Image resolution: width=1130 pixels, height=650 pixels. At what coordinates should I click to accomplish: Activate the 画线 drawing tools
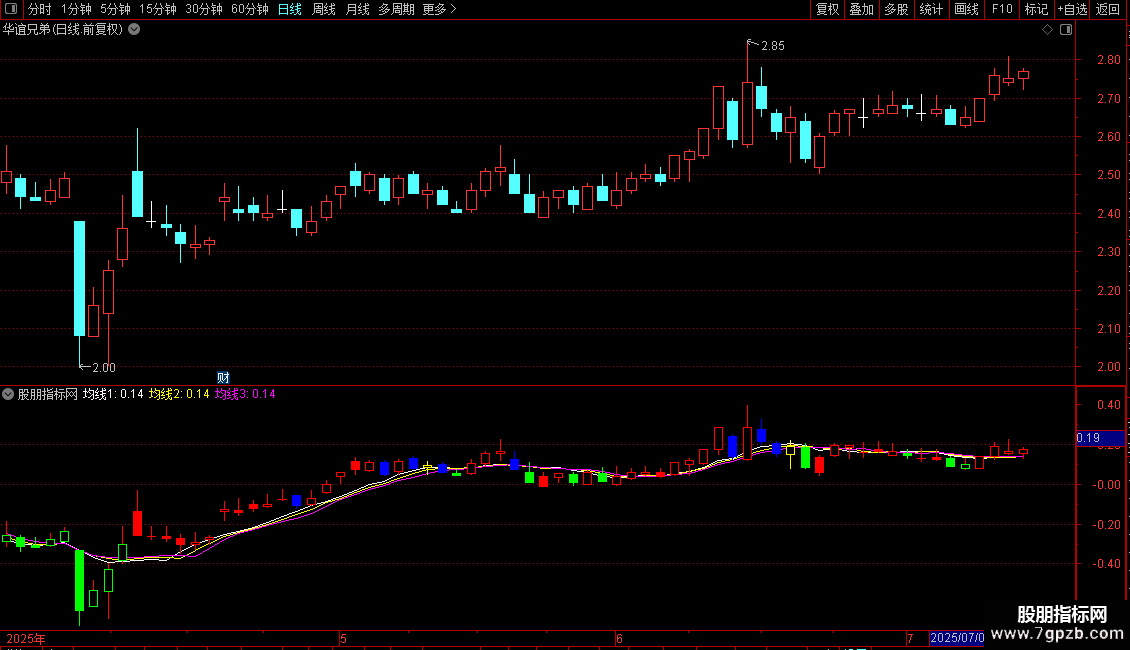[x=966, y=9]
